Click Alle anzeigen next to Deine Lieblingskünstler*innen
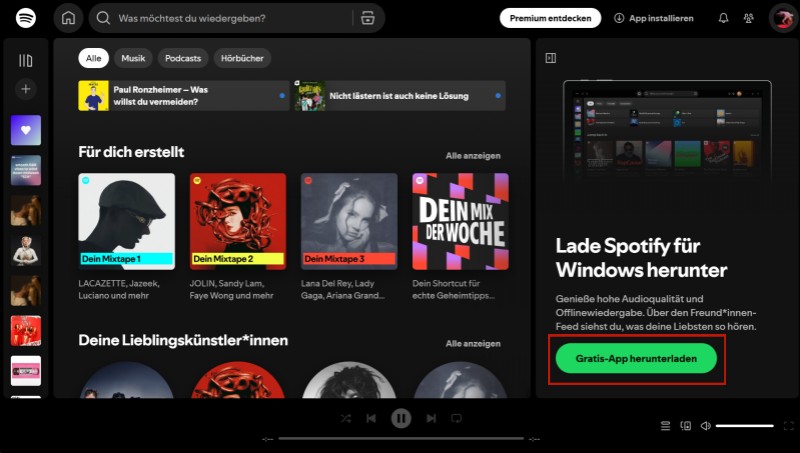800x453 pixels. pyautogui.click(x=473, y=343)
